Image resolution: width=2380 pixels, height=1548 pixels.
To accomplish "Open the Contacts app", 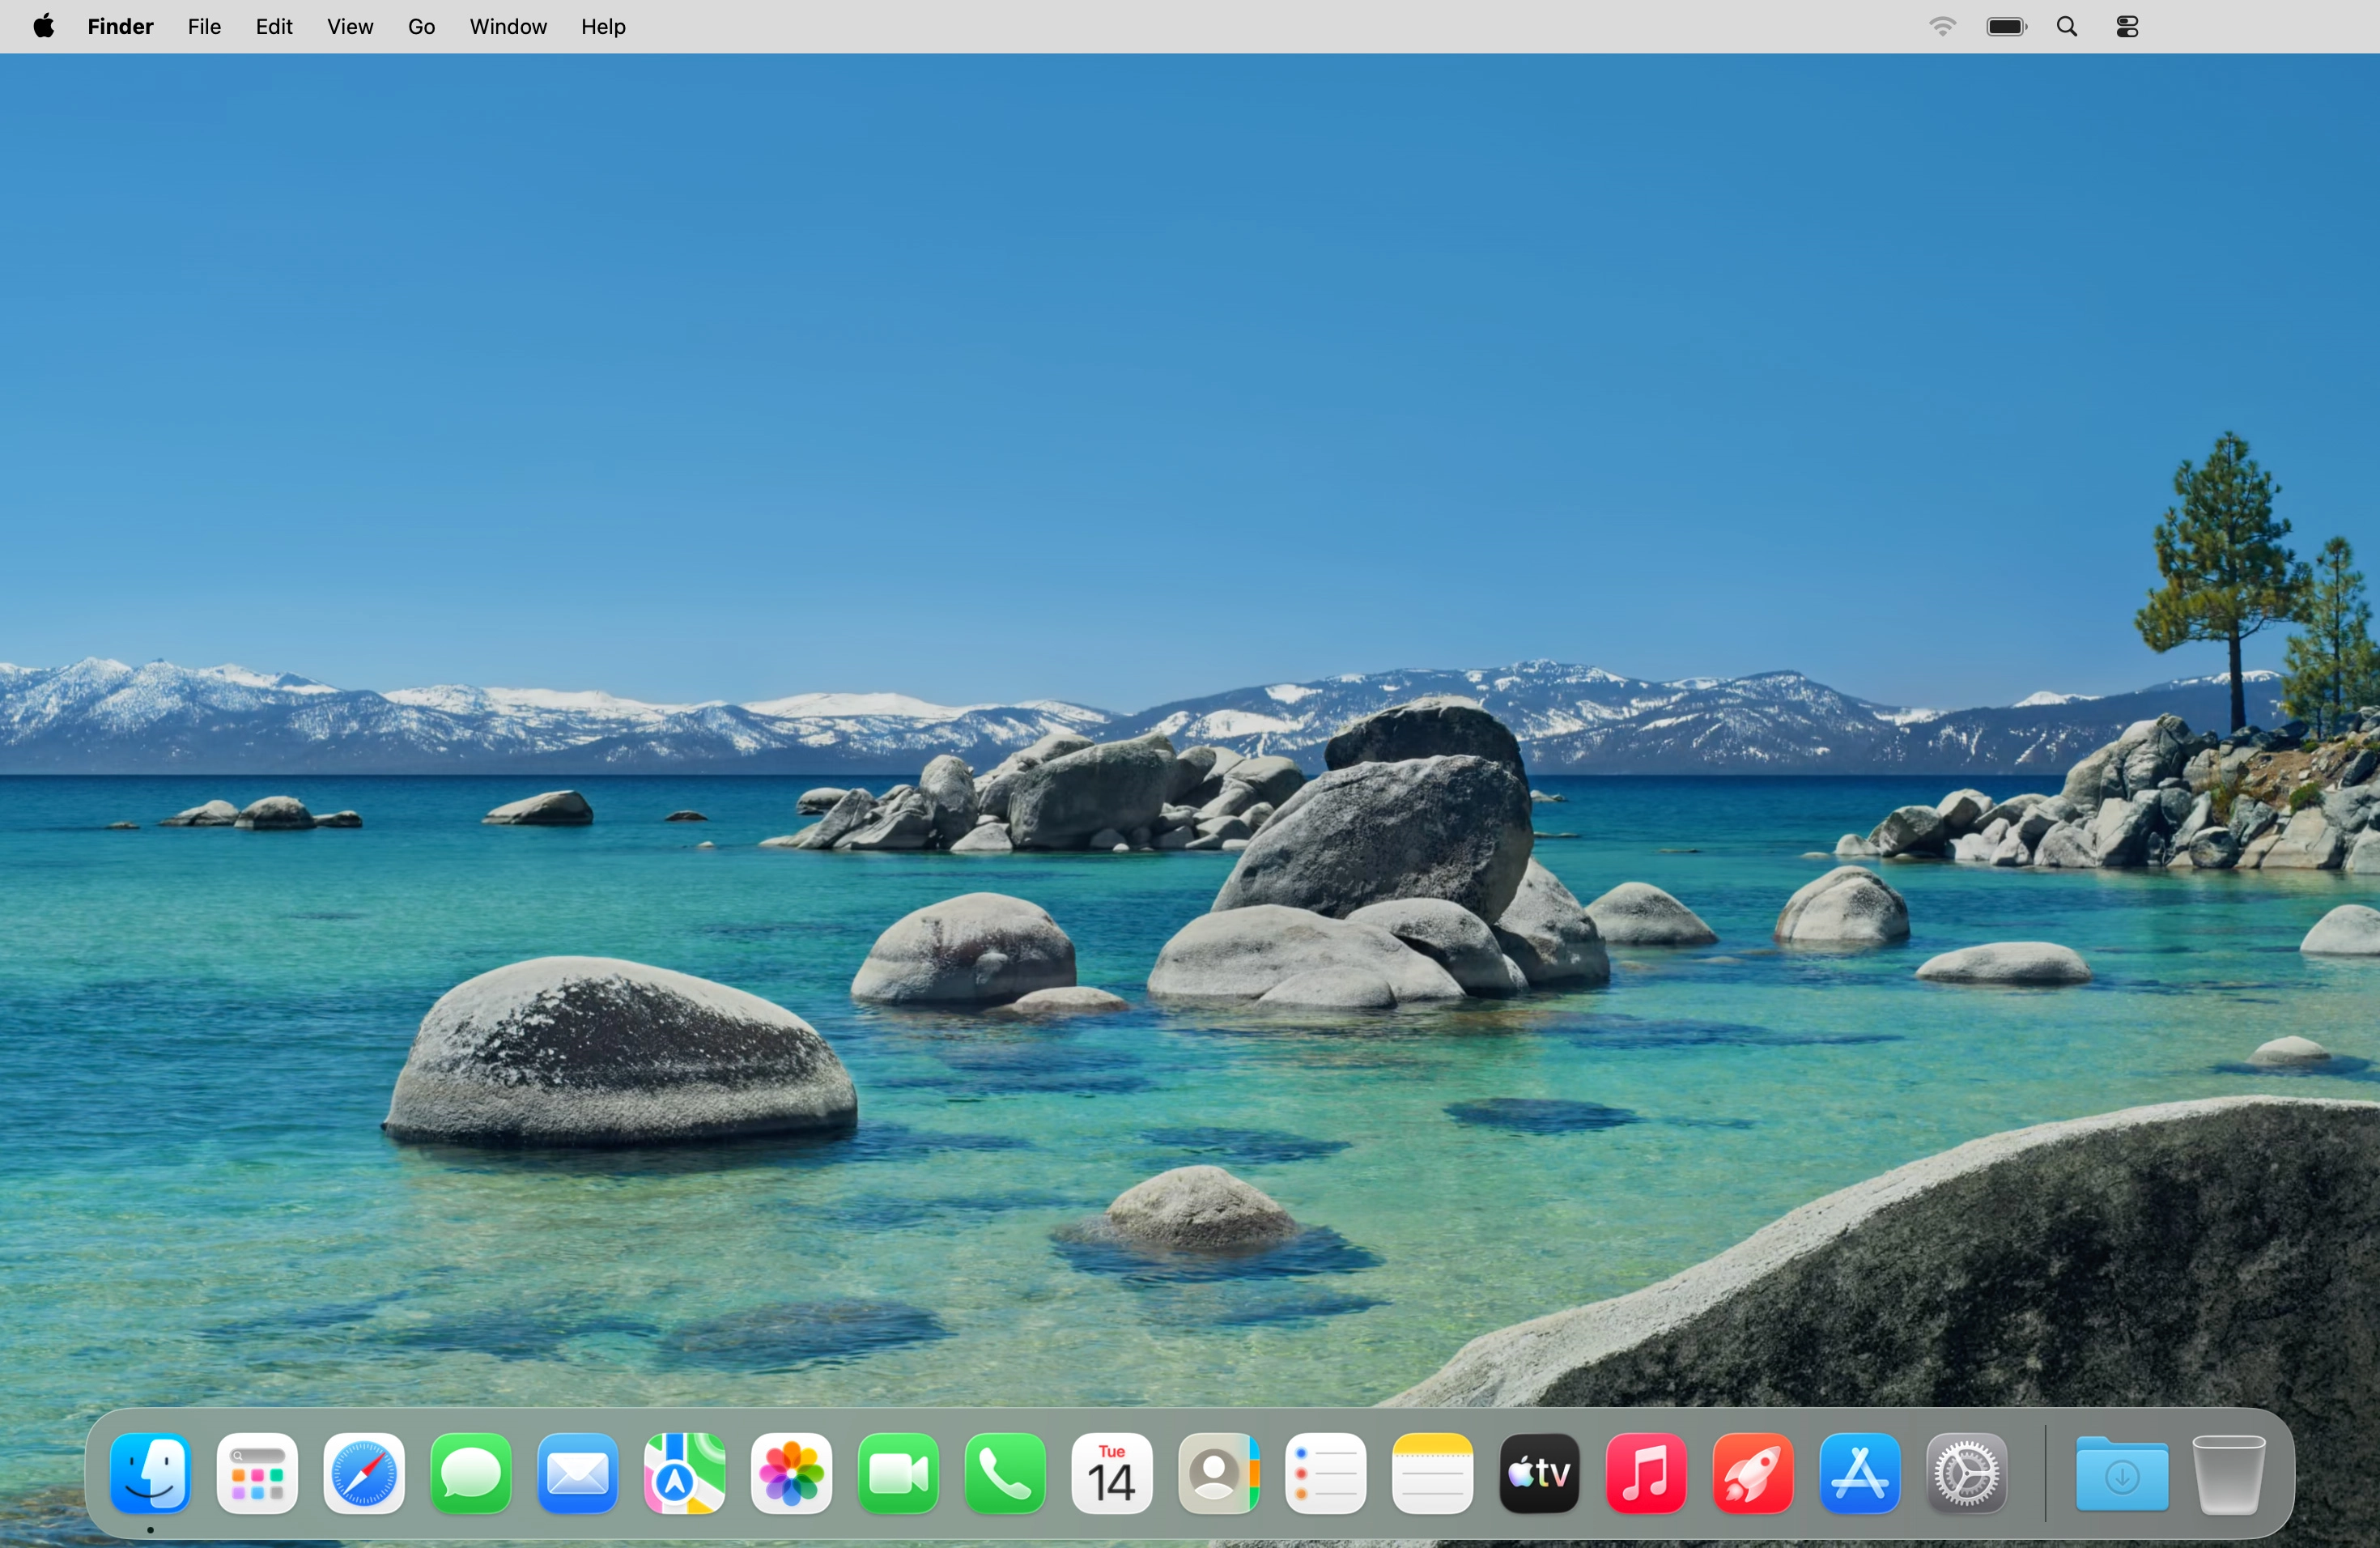I will click(x=1219, y=1474).
